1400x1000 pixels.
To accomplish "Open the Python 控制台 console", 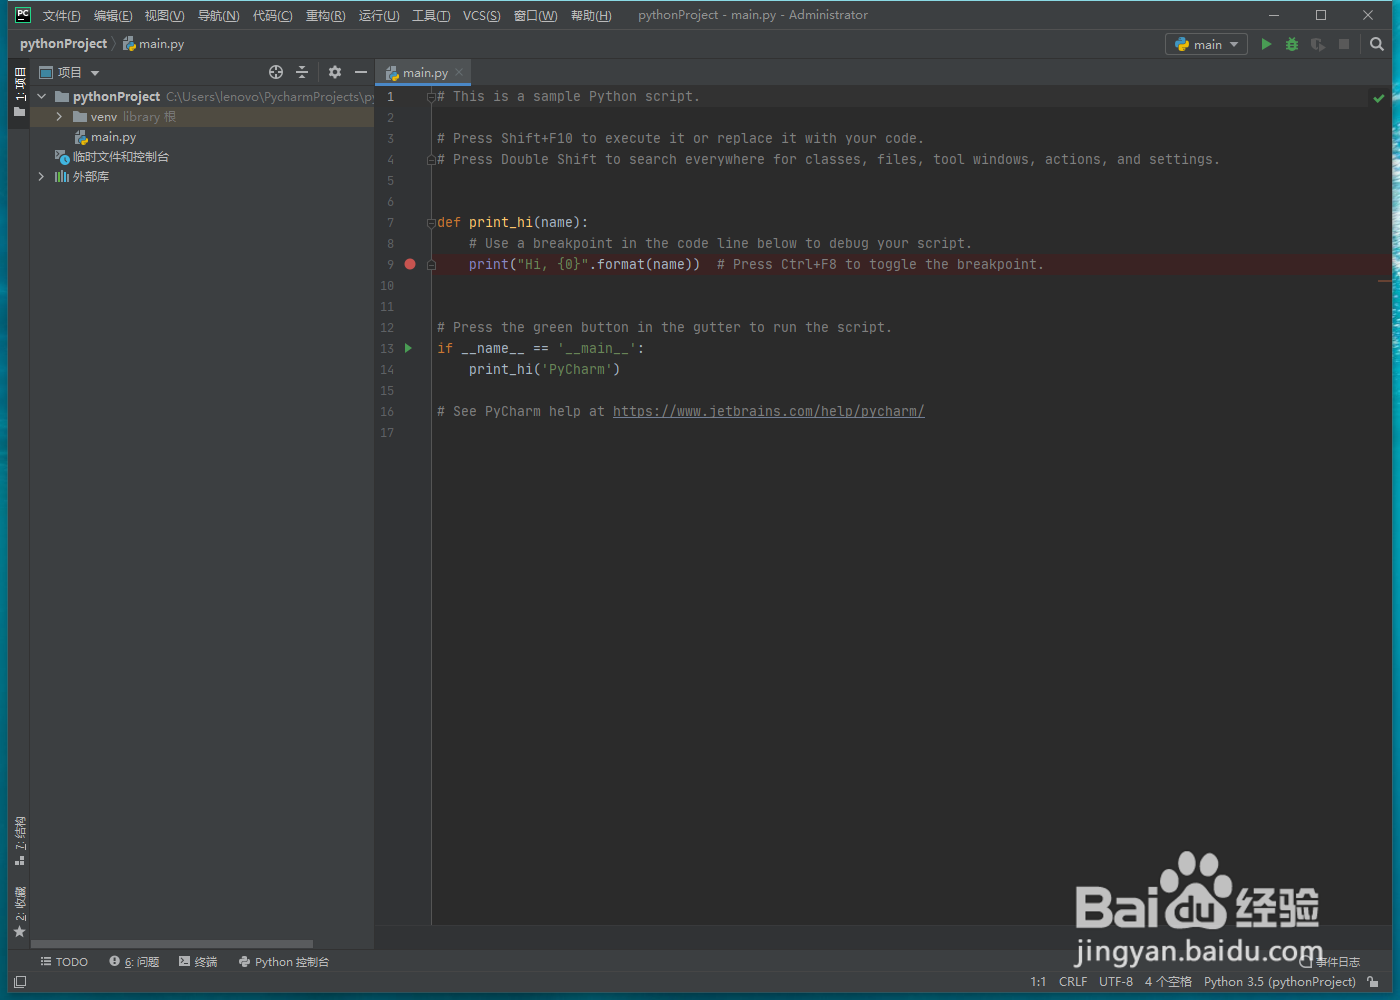I will pyautogui.click(x=284, y=962).
